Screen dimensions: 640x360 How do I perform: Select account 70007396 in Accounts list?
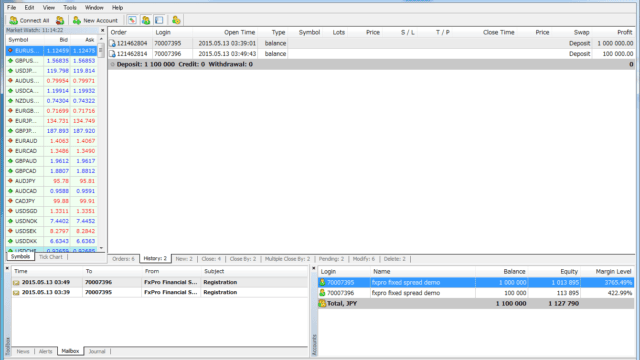(x=476, y=293)
